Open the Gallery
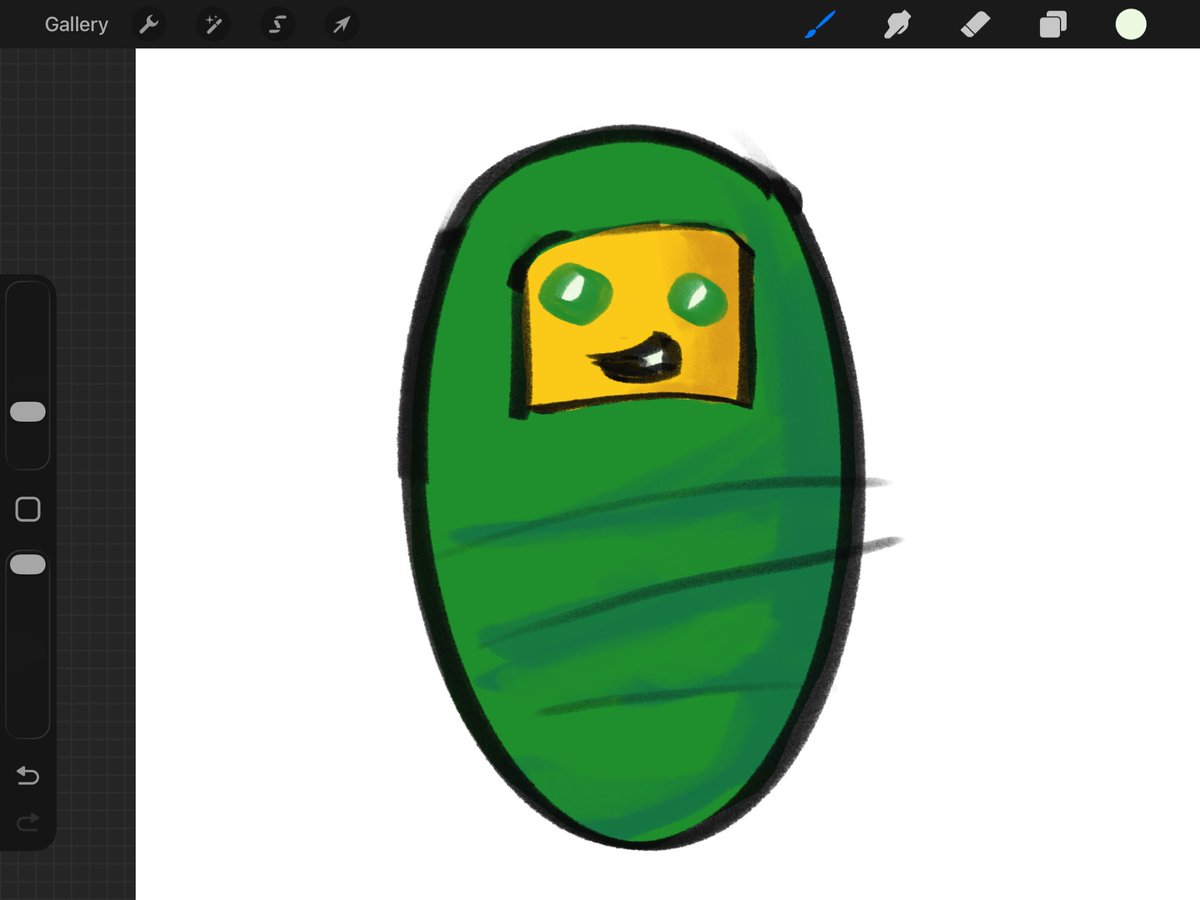Image resolution: width=1200 pixels, height=900 pixels. coord(76,25)
